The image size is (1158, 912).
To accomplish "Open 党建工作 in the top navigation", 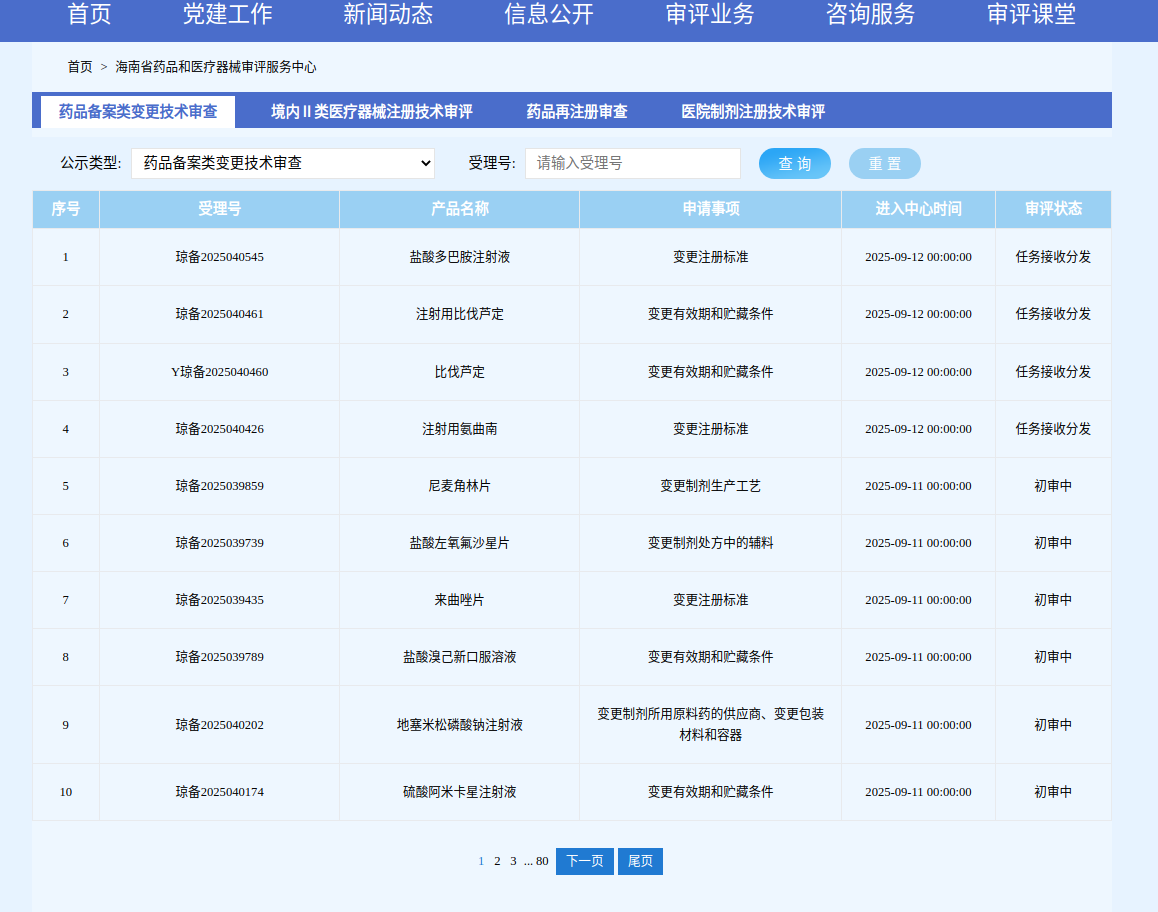I will click(x=227, y=15).
